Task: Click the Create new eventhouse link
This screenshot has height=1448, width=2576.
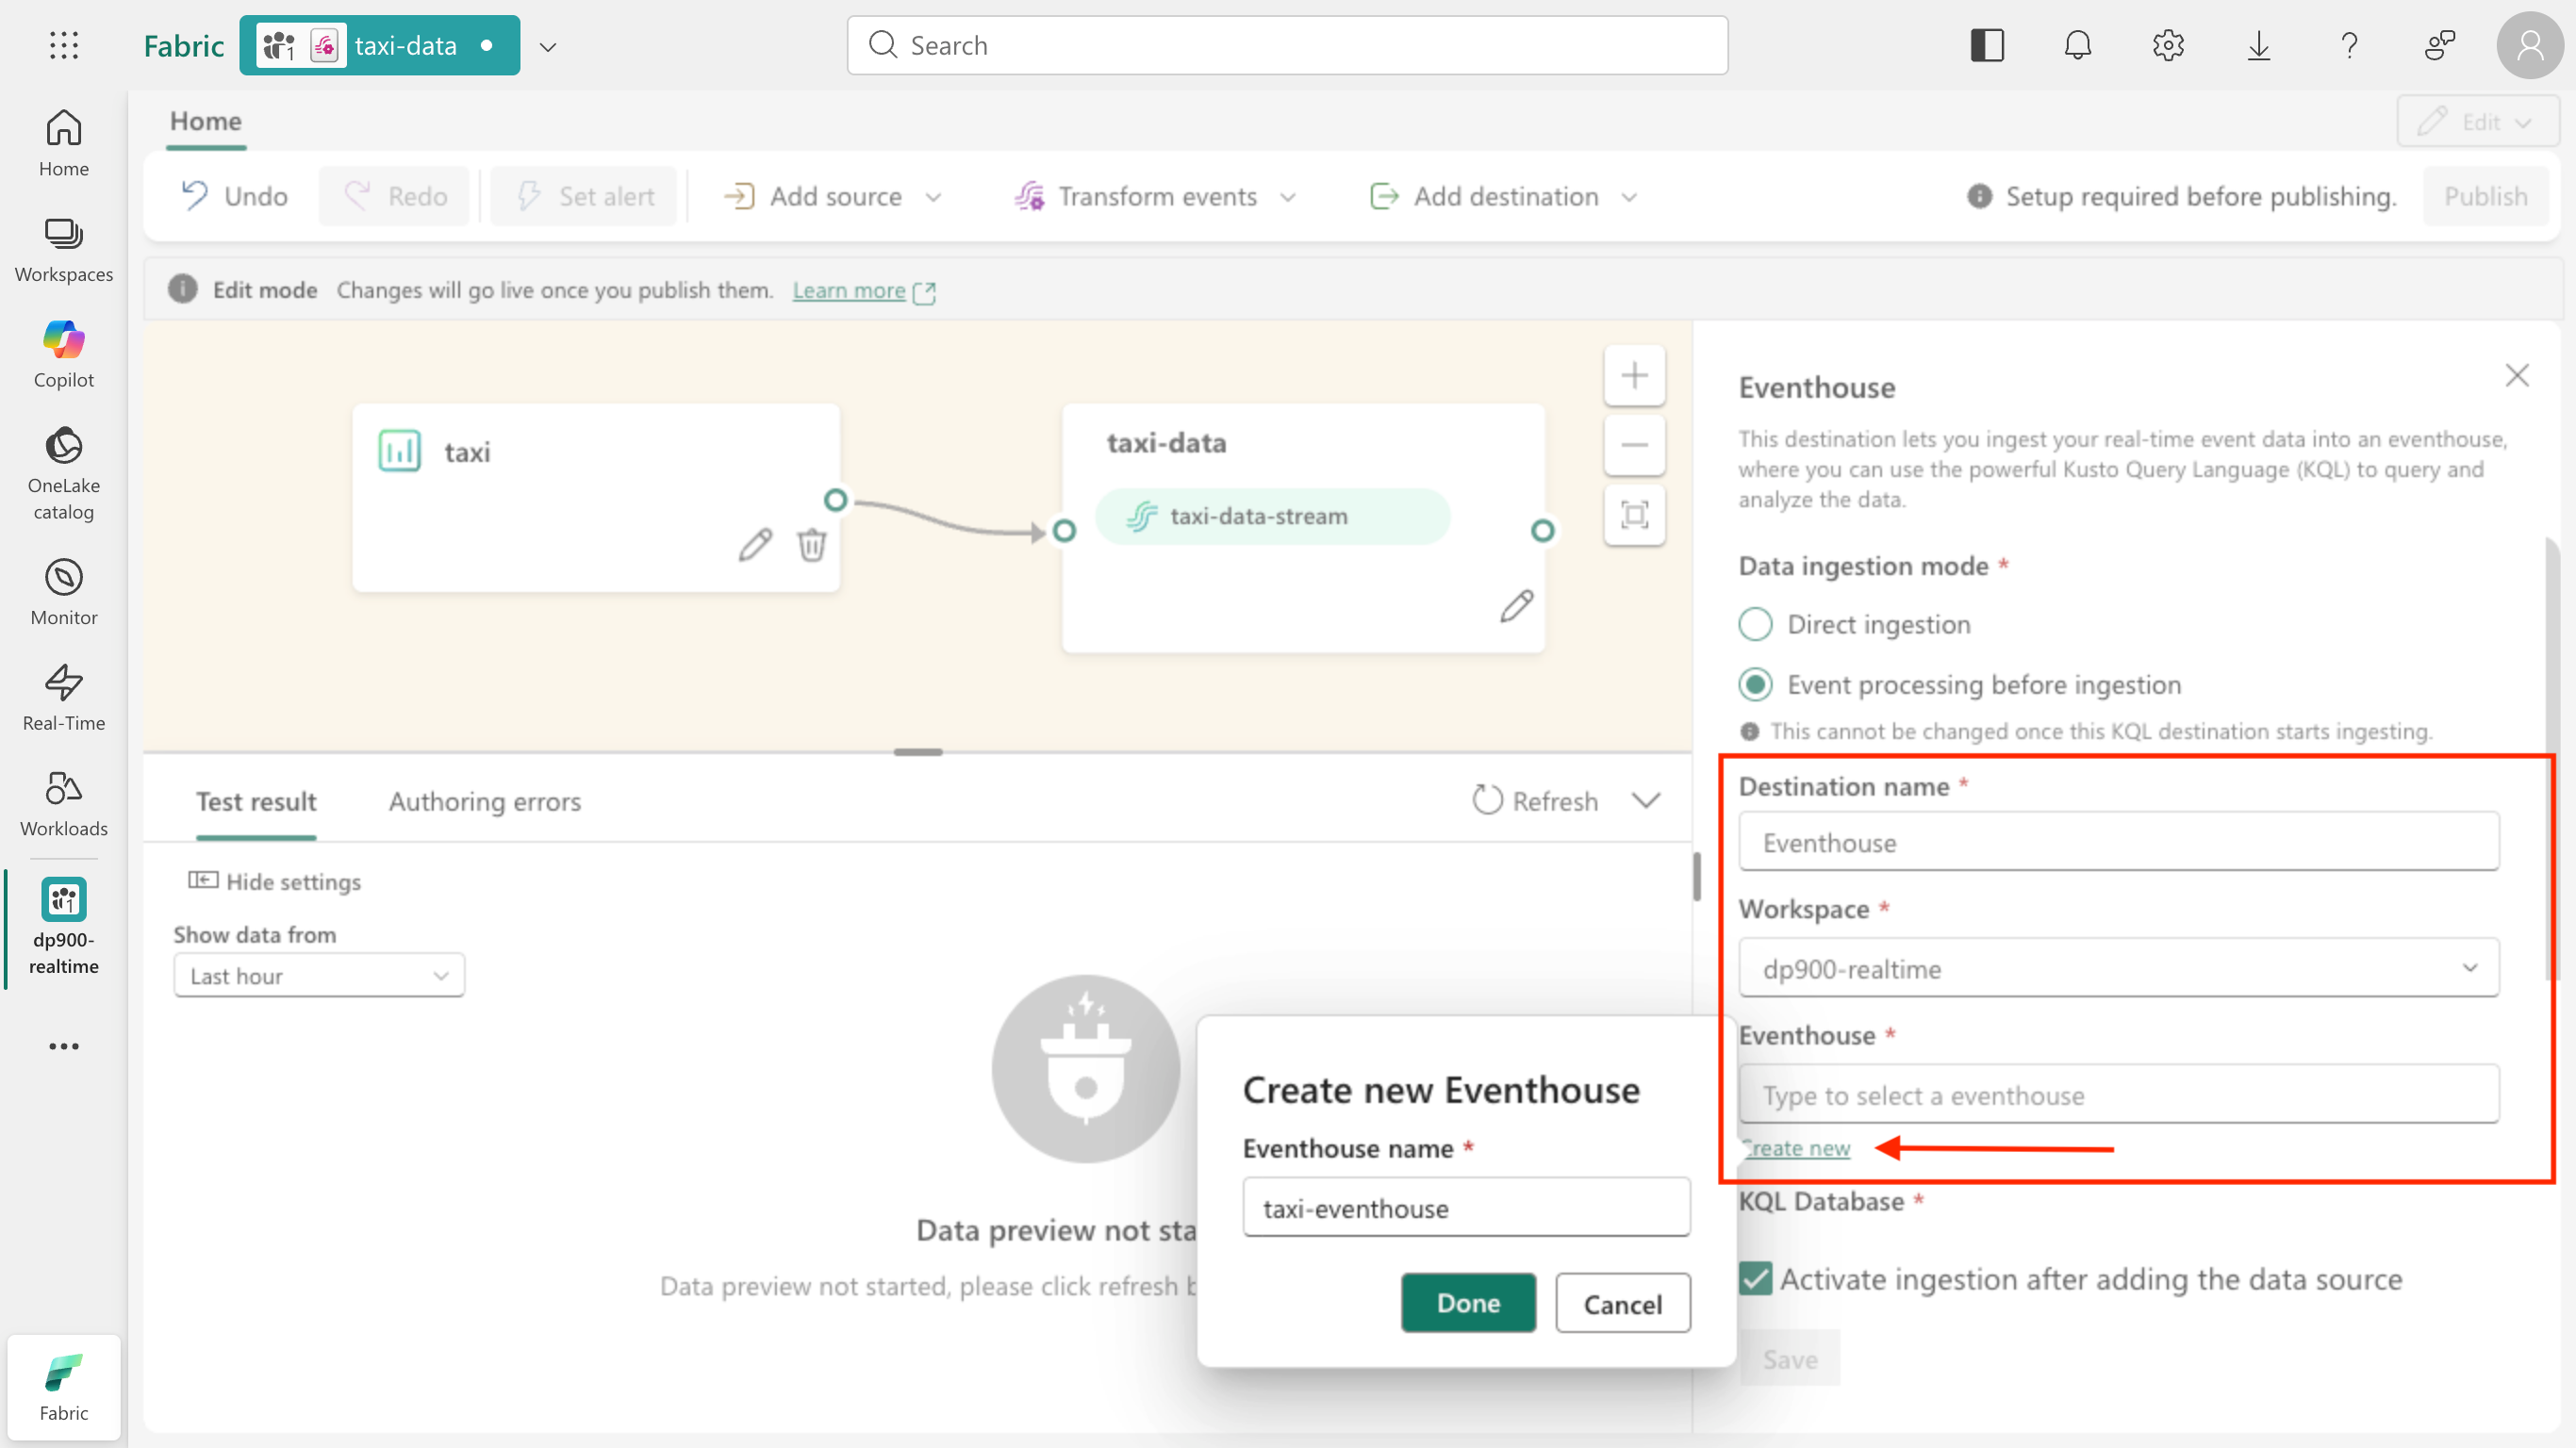Action: point(1795,1148)
